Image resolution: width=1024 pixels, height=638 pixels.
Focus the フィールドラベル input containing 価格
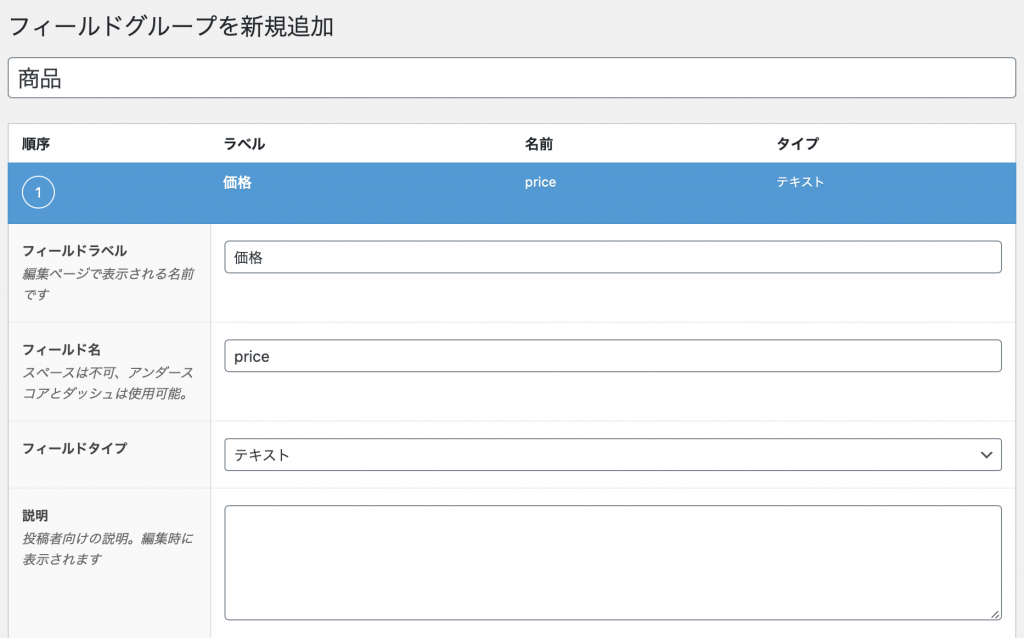pyautogui.click(x=612, y=257)
